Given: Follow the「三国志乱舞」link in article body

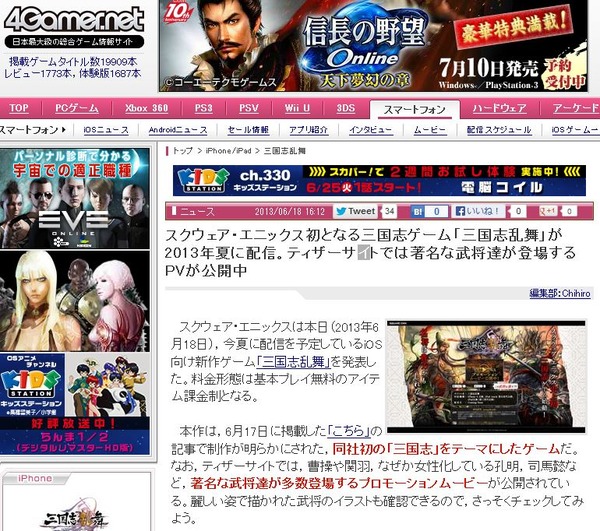Looking at the screenshot, I should point(293,362).
